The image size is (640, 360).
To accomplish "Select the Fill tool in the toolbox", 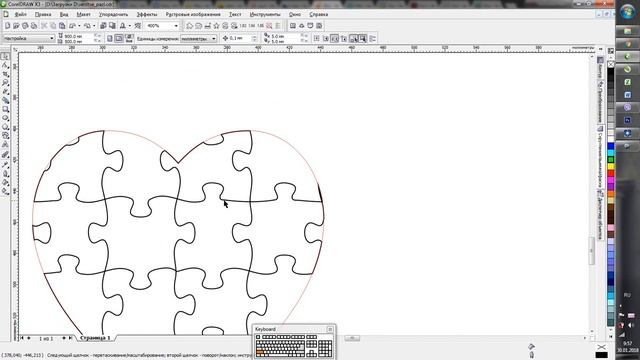I will click(x=5, y=182).
